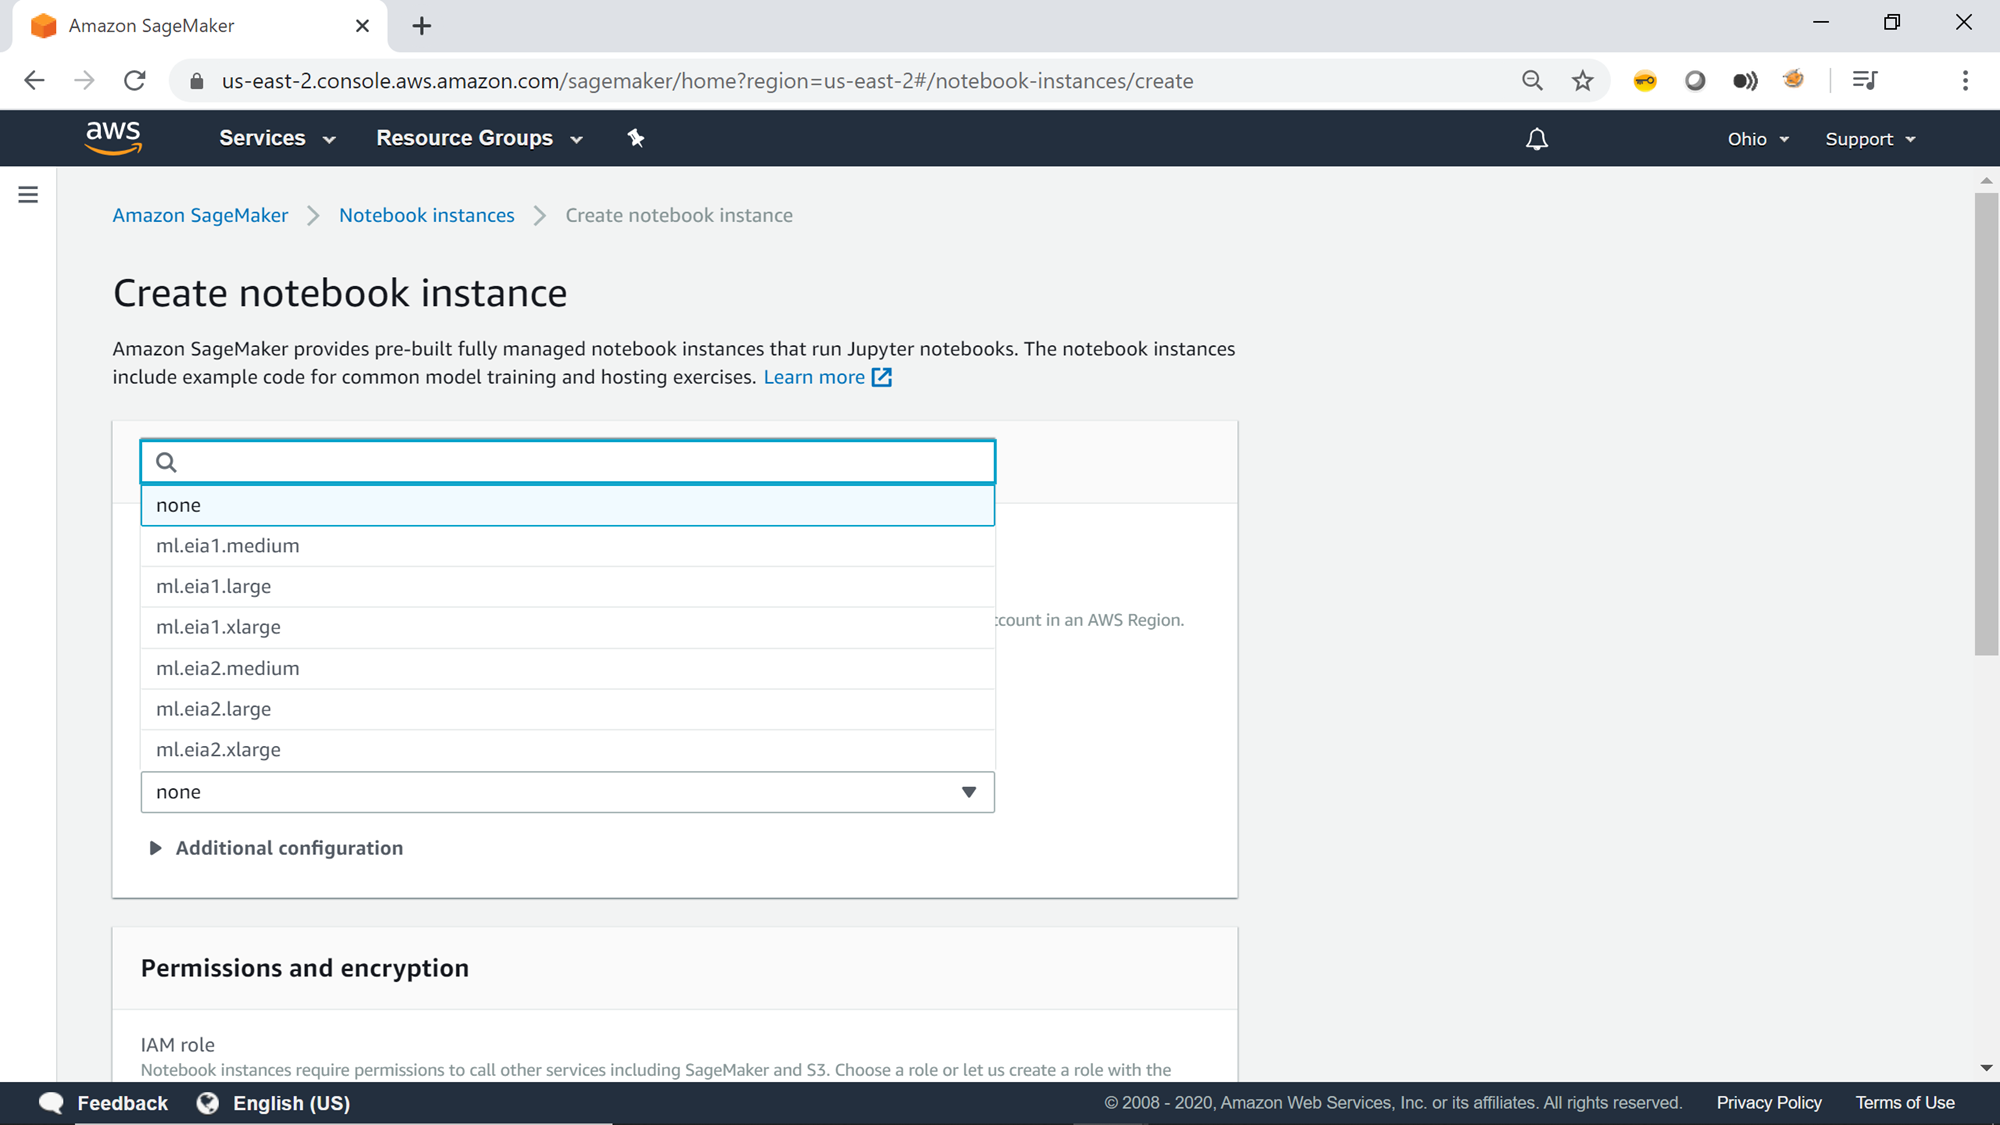Click the browser reload icon
This screenshot has height=1125, width=2000.
pyautogui.click(x=135, y=81)
